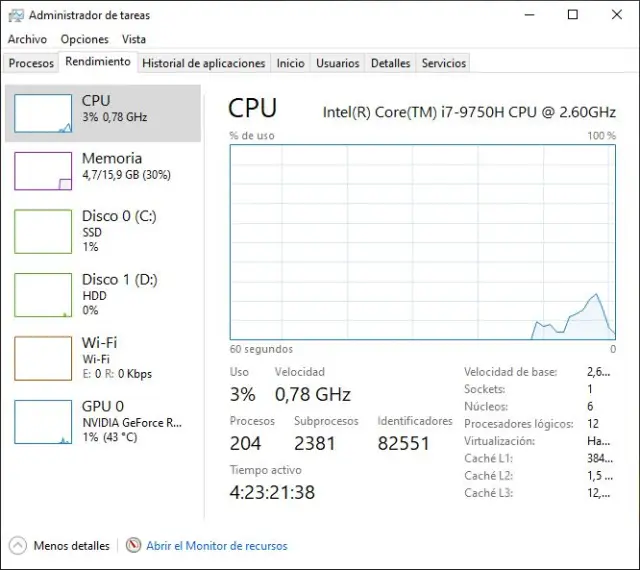
Task: Select the CPU mini graph thumbnail
Action: (43, 114)
